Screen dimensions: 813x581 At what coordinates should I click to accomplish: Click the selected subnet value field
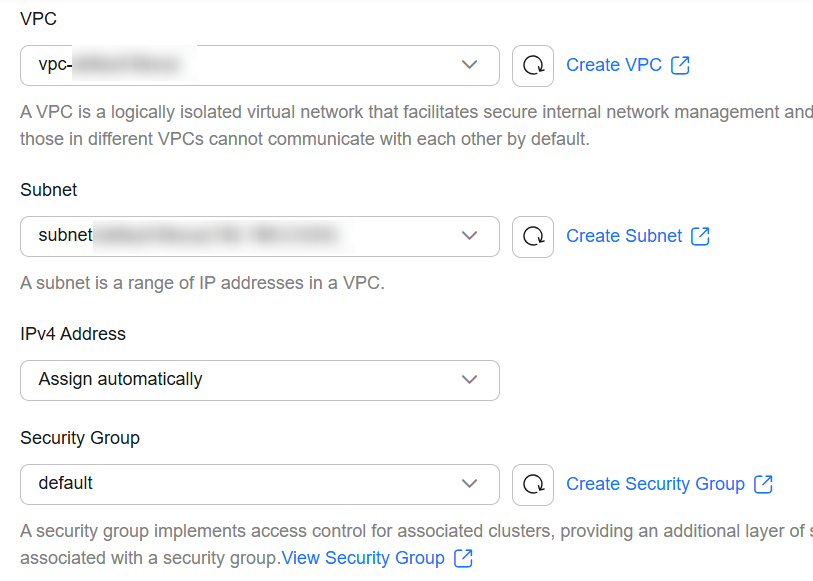coord(260,236)
